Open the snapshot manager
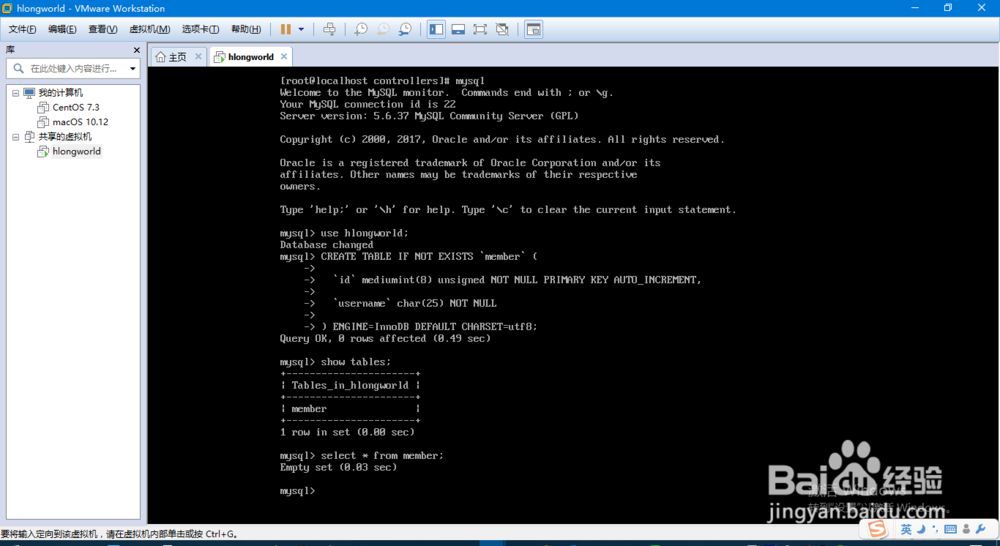Image resolution: width=1000 pixels, height=546 pixels. click(405, 29)
